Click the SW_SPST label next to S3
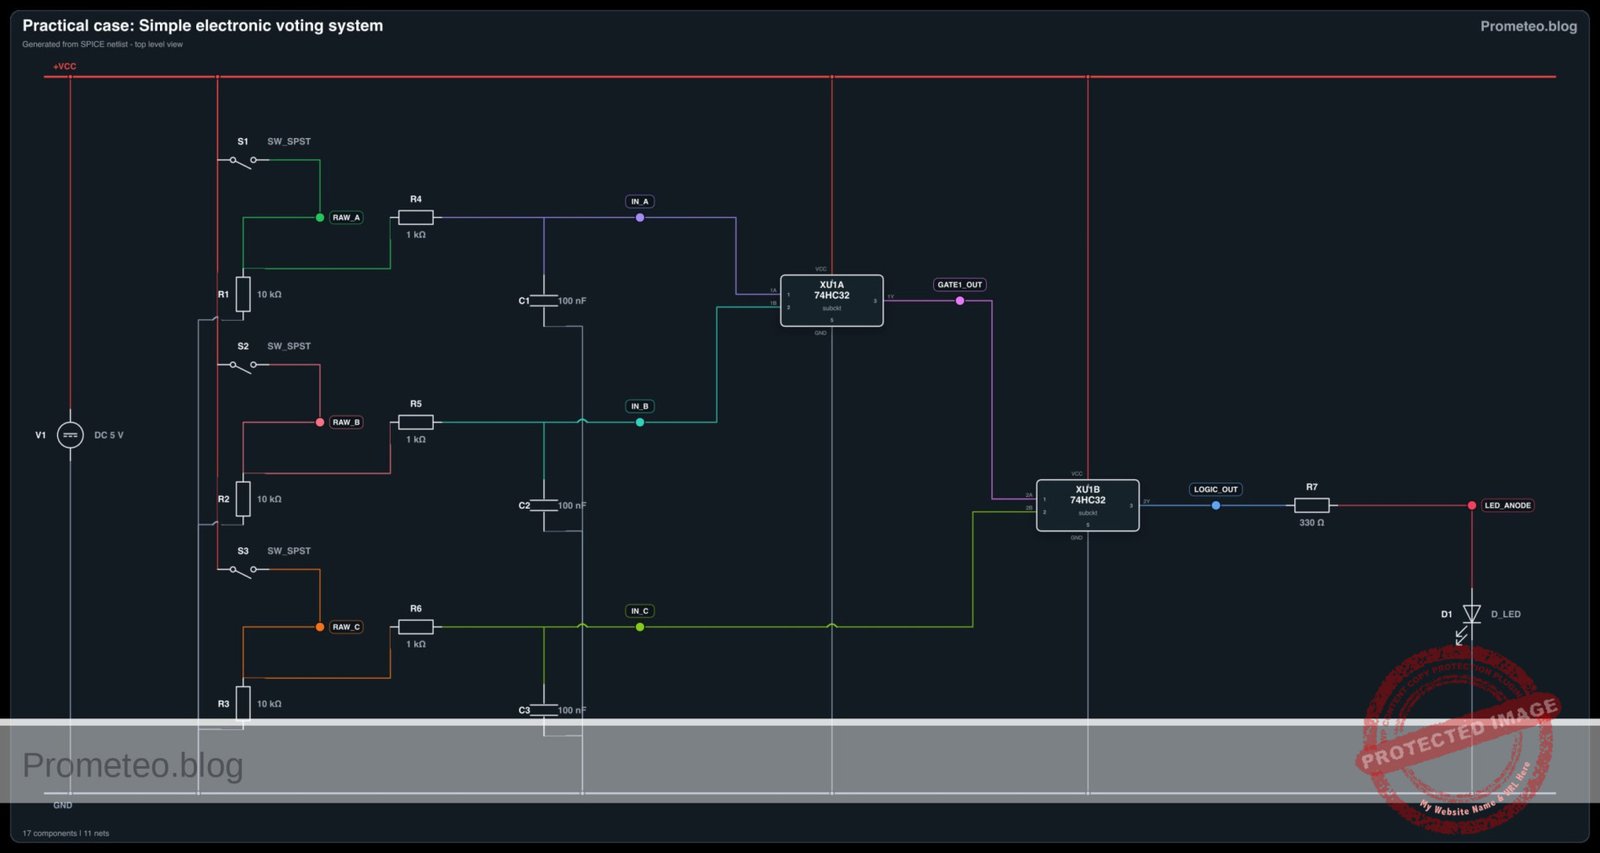The image size is (1600, 853). point(289,551)
